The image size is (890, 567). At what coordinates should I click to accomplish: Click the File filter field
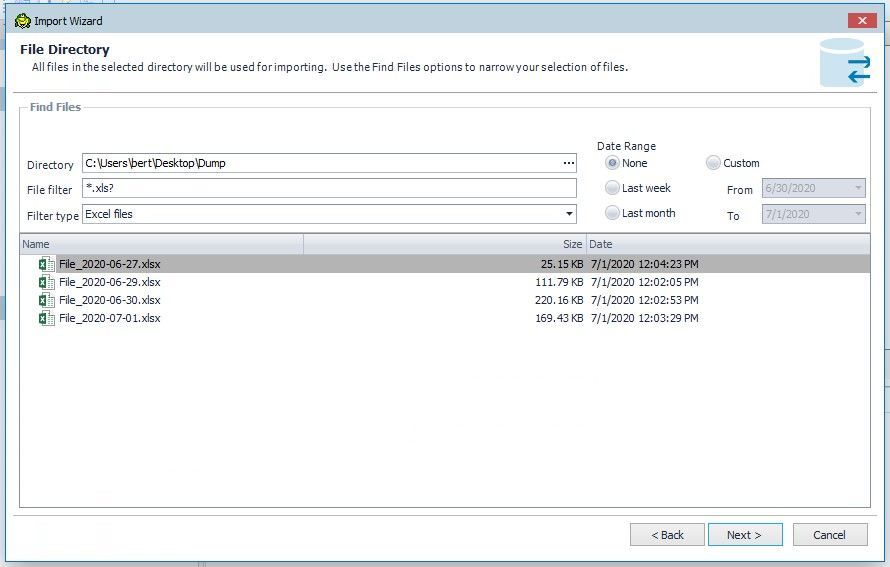tap(329, 188)
